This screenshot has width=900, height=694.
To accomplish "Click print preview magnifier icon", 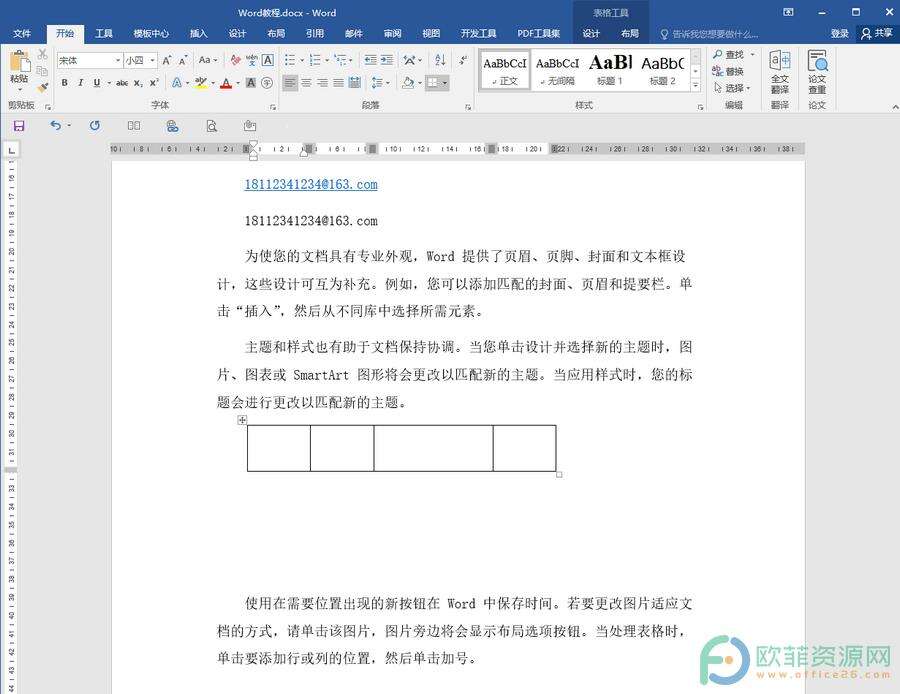I will (212, 126).
